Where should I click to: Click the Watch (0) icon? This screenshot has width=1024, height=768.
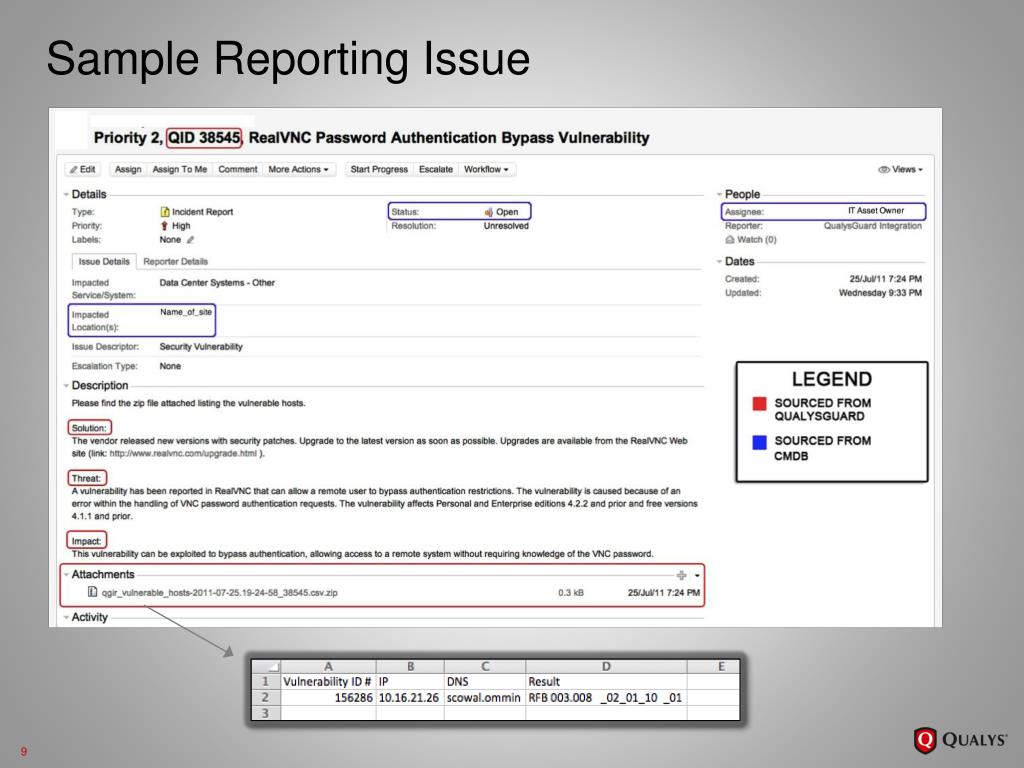(729, 240)
